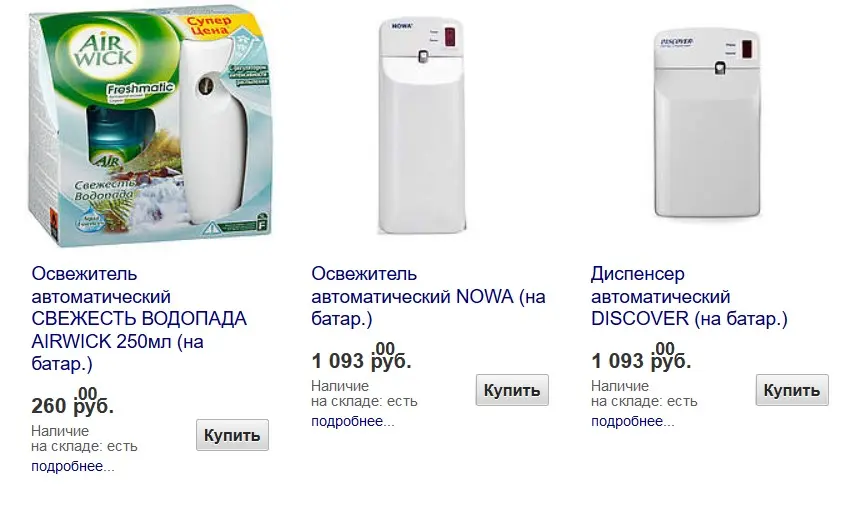Screen dimensions: 861x516
Task: Click the DISCOVER 'Наличие на складе' text
Action: click(644, 394)
